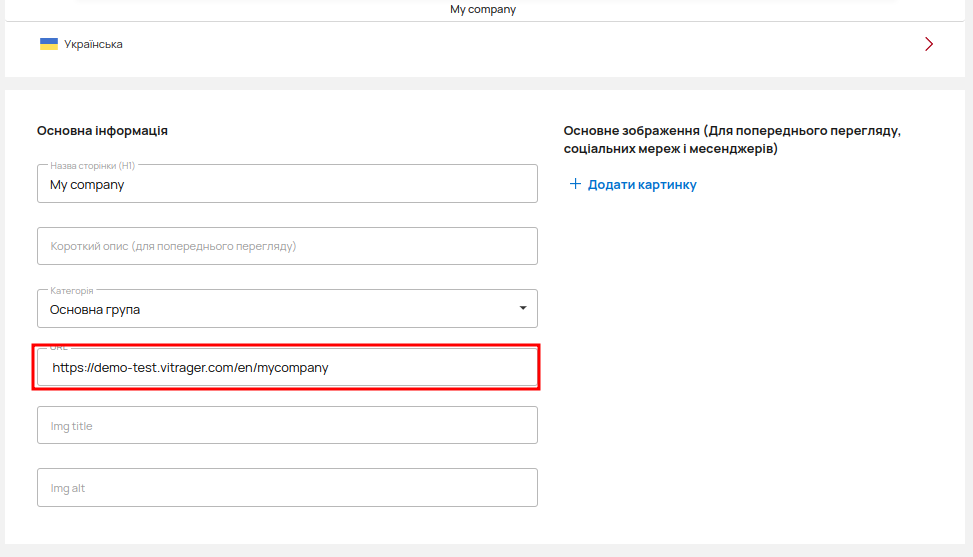973x557 pixels.
Task: Click empty area of Українська language row
Action: click(x=500, y=44)
